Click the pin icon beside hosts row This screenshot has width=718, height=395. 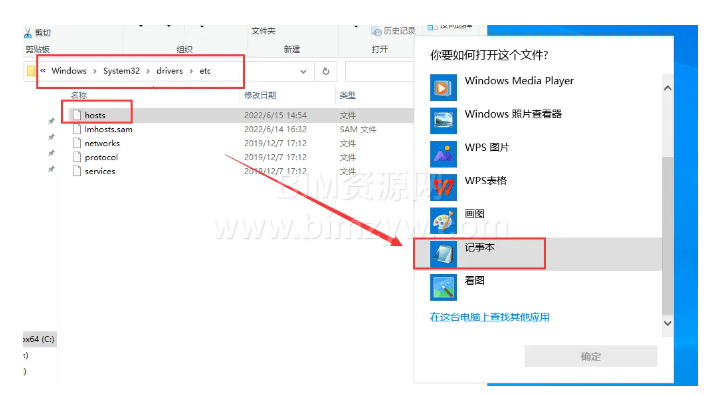pos(51,121)
